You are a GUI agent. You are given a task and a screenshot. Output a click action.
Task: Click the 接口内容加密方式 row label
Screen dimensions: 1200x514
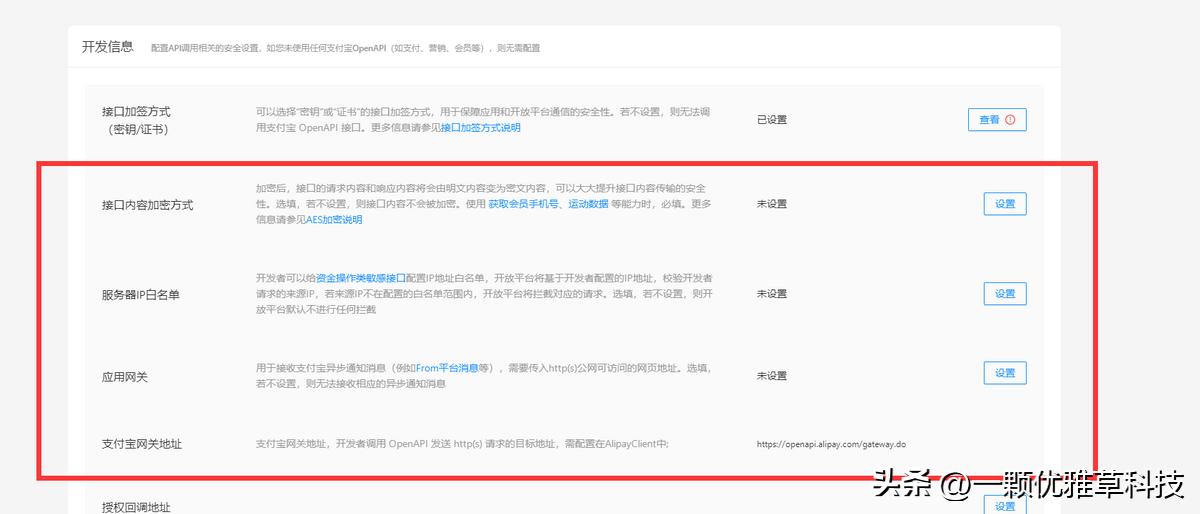pos(147,205)
